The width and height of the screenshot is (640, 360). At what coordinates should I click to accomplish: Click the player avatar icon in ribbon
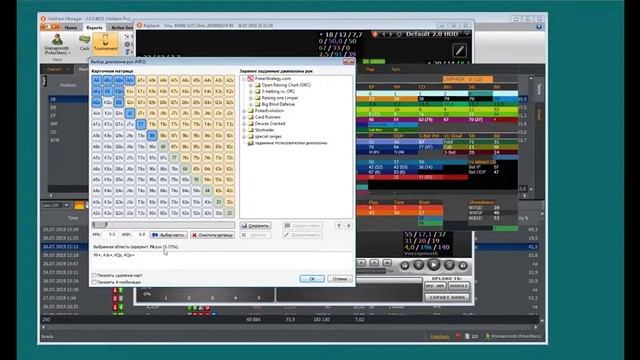click(x=57, y=40)
